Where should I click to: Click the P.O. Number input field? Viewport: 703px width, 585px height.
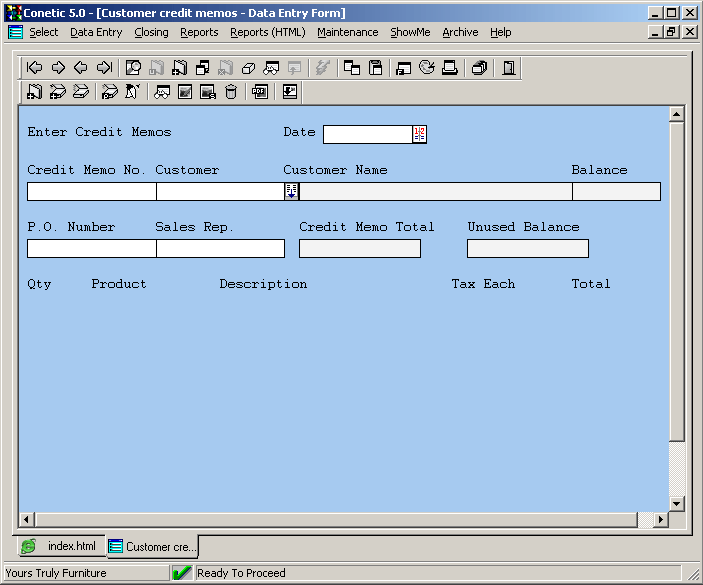tap(91, 248)
